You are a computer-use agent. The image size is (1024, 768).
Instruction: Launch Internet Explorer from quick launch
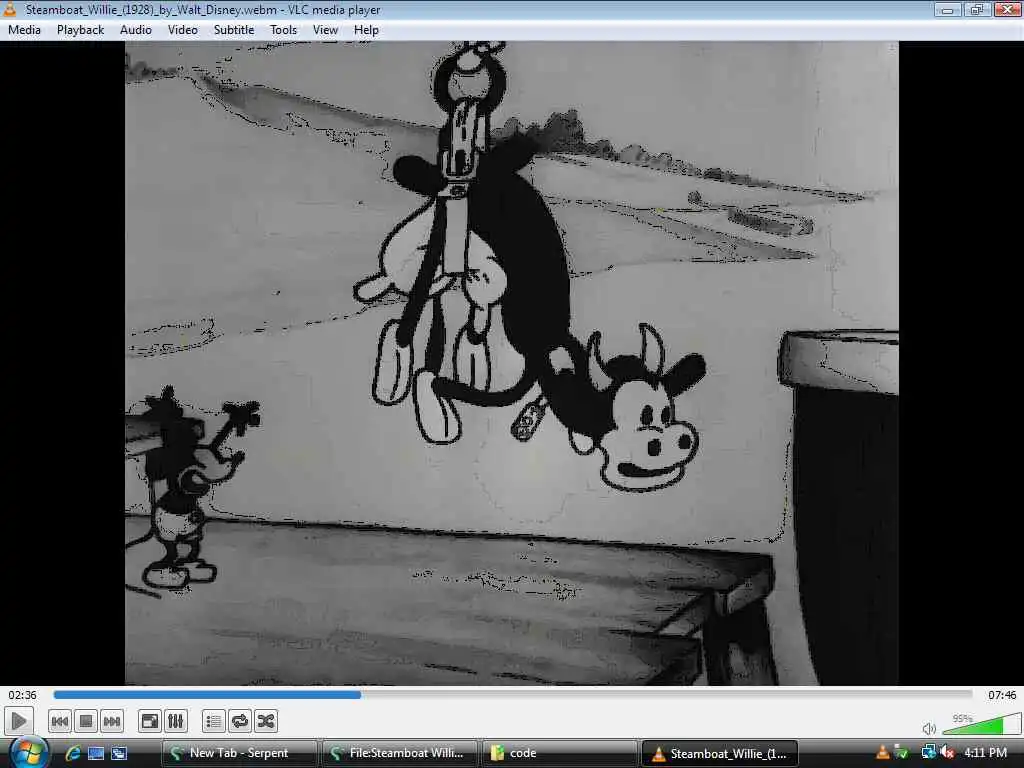click(72, 753)
